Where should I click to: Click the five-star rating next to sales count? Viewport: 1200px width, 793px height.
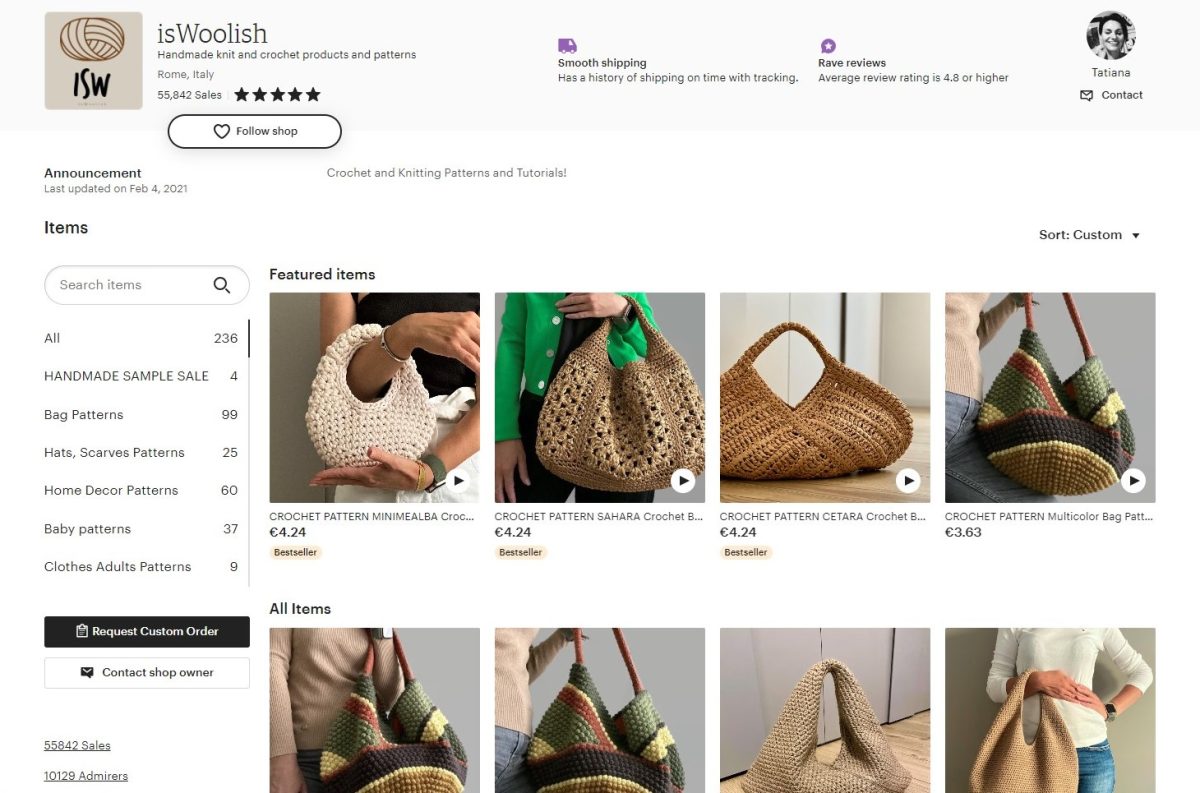tap(277, 94)
